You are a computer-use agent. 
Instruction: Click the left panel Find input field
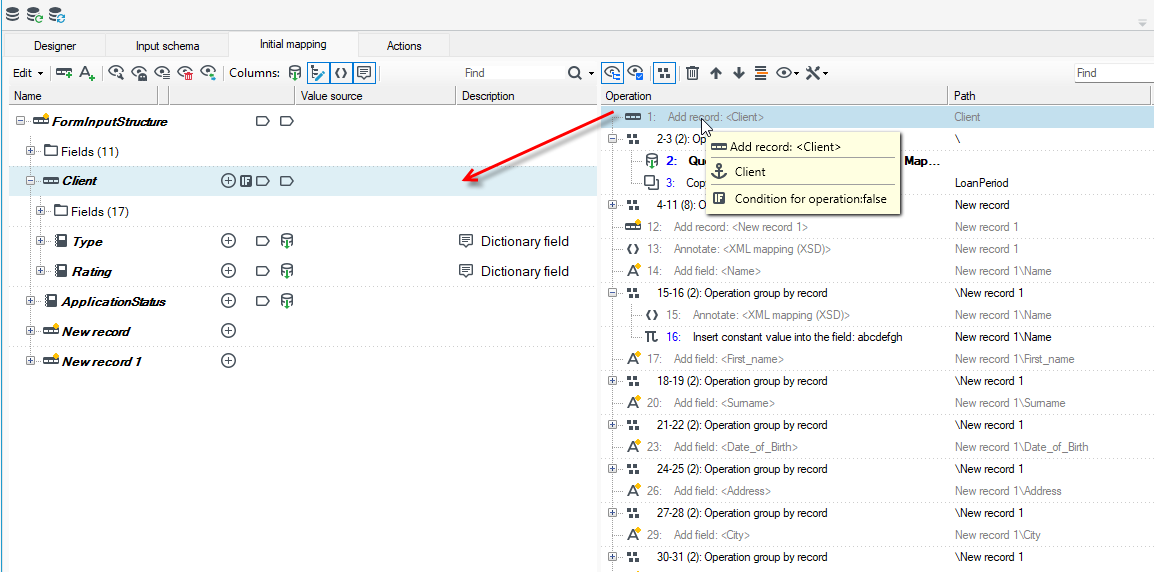513,73
